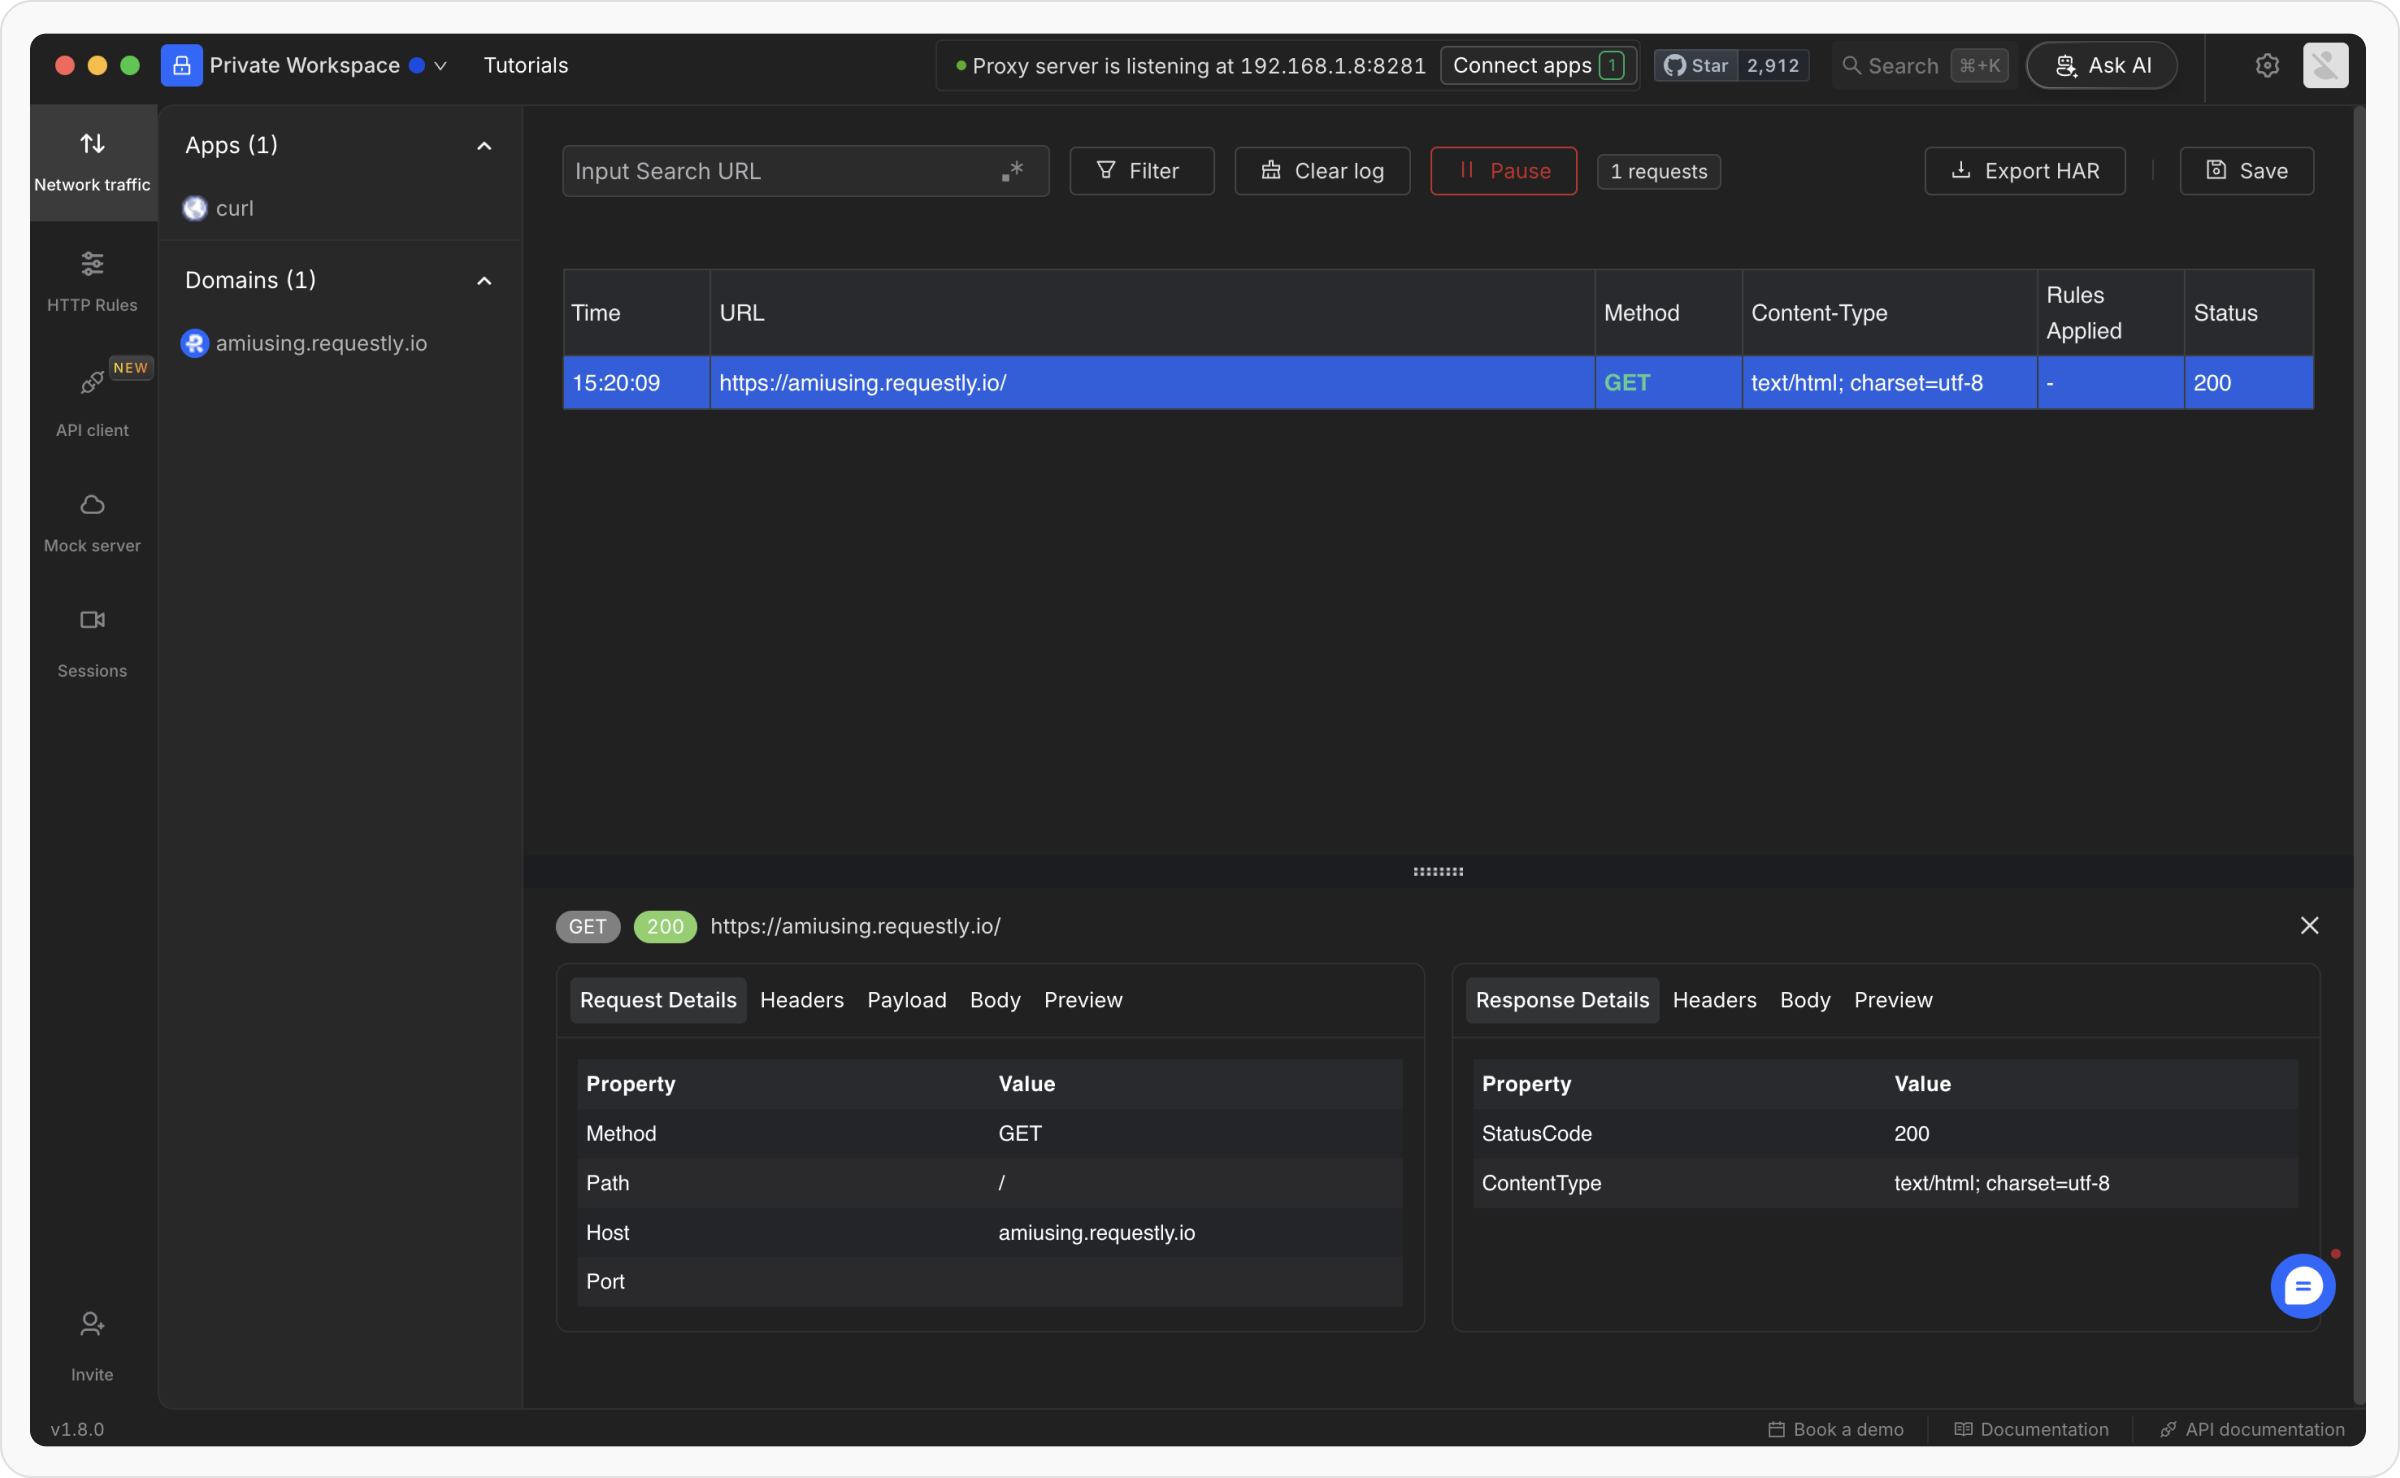This screenshot has height=1478, width=2400.
Task: Filter traffic by the curl app
Action: click(234, 208)
